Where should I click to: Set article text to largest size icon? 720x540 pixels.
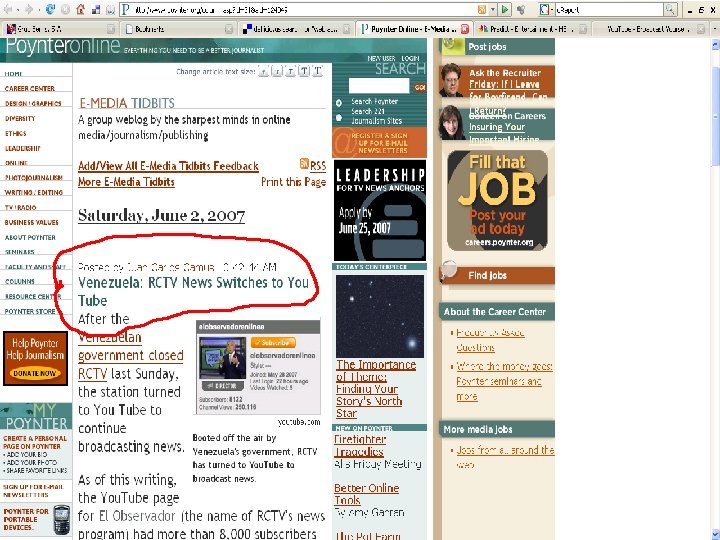coord(317,71)
